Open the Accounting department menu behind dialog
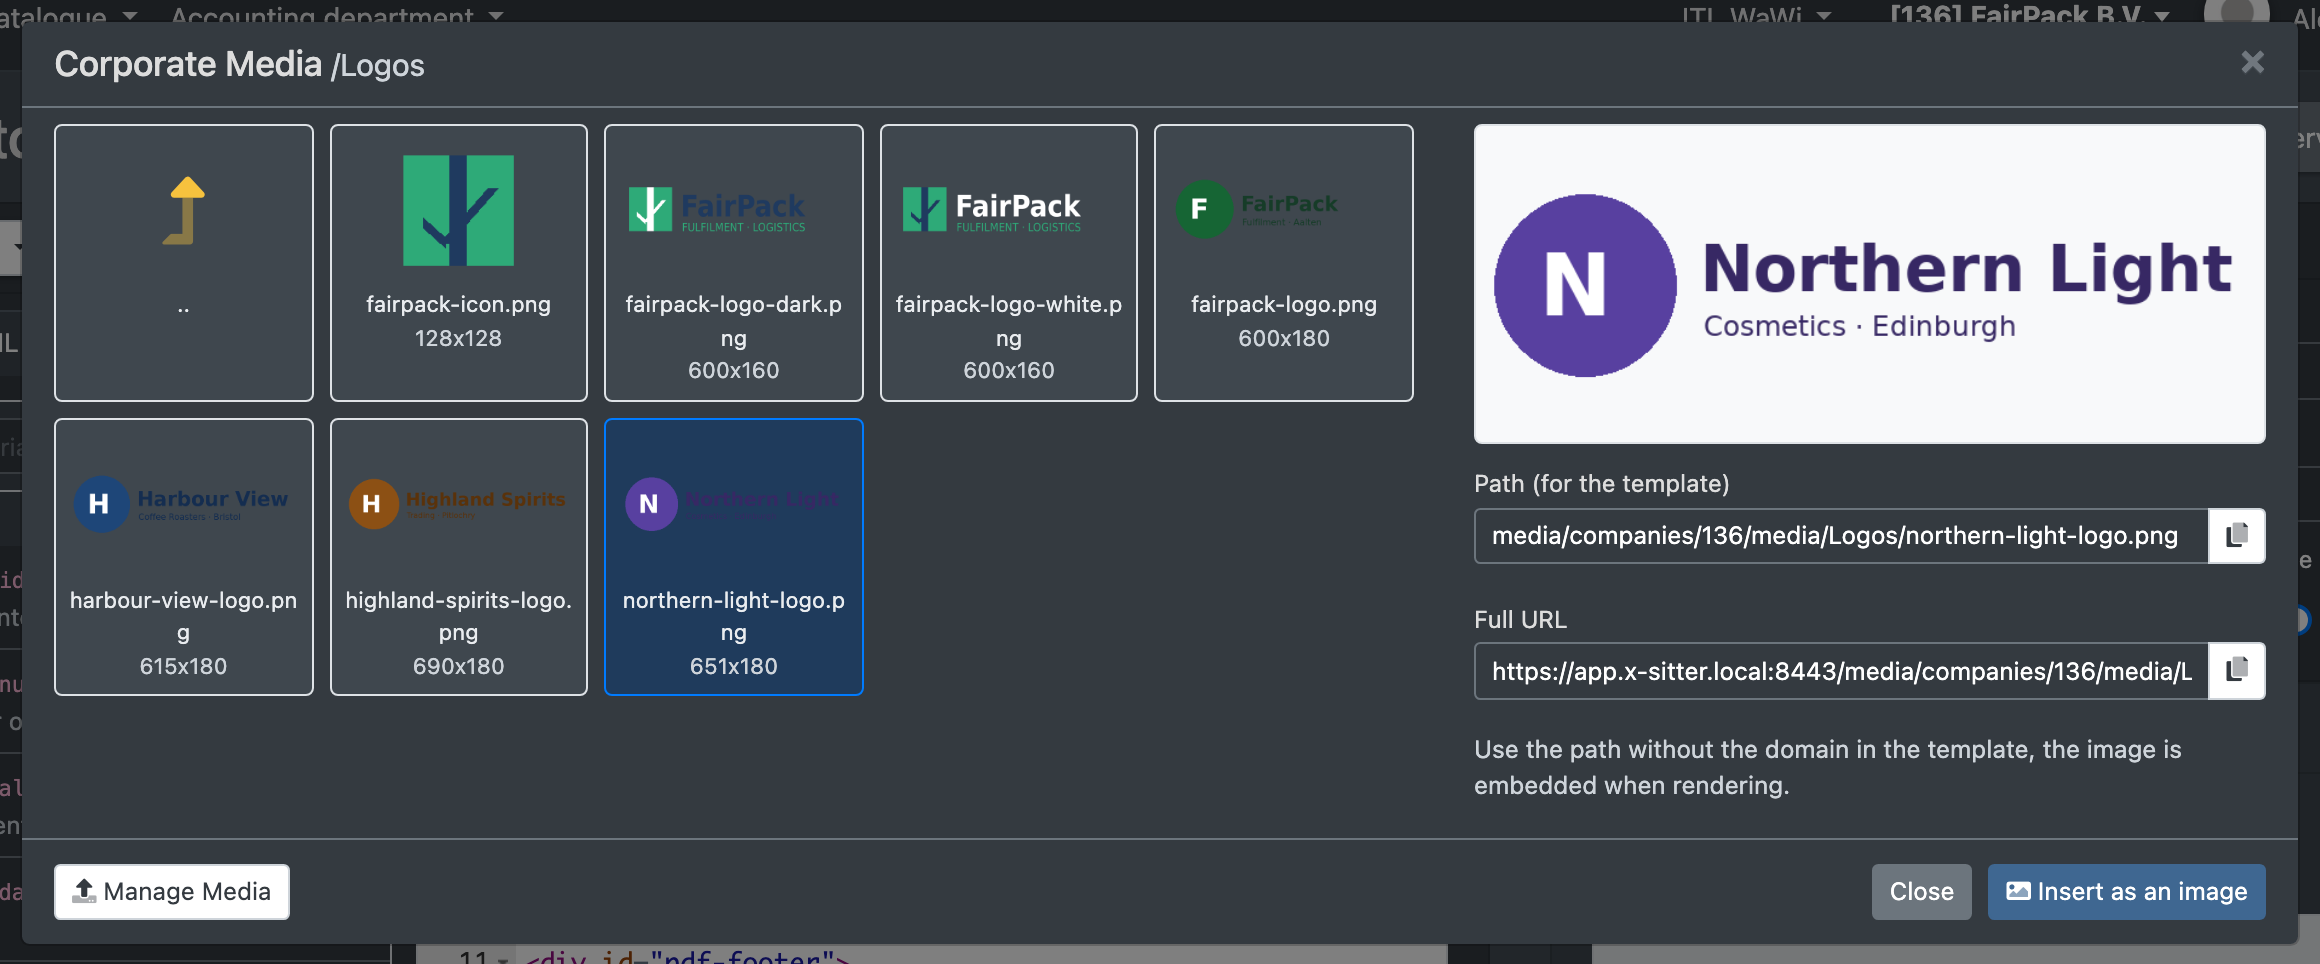Screen dimensions: 2320x964 (337, 14)
